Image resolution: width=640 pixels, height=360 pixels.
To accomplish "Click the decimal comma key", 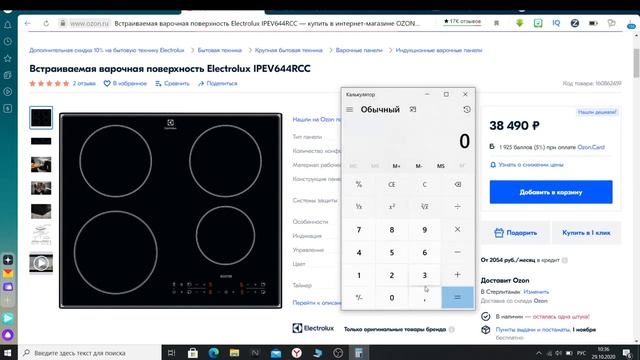I will [x=424, y=298].
